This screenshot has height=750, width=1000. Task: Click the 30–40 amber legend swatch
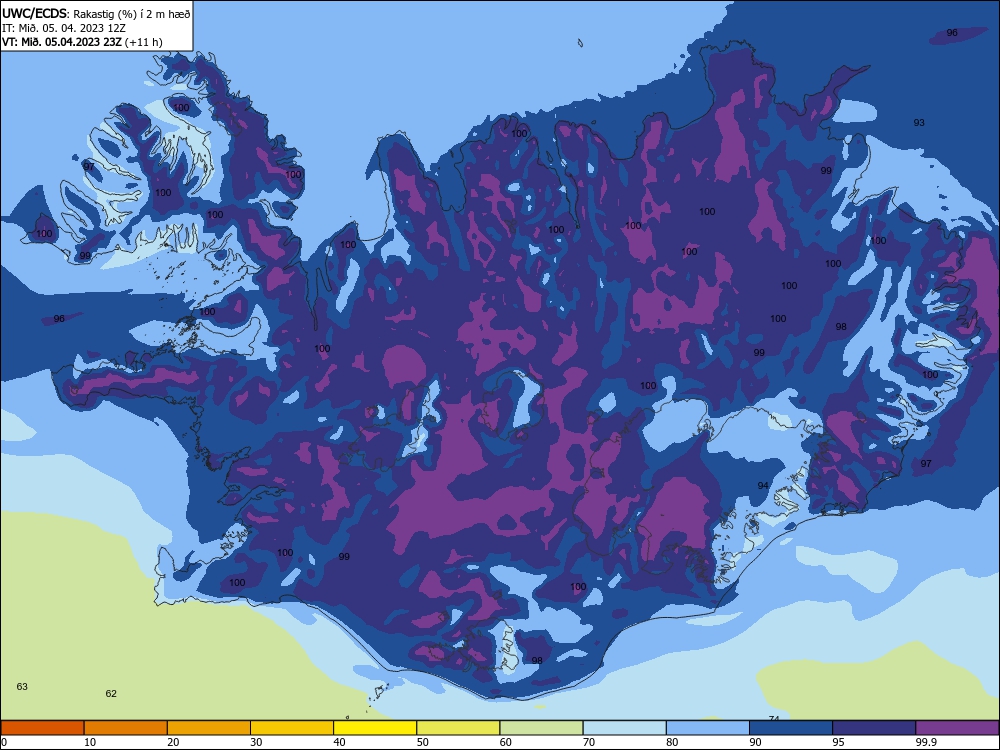292,728
